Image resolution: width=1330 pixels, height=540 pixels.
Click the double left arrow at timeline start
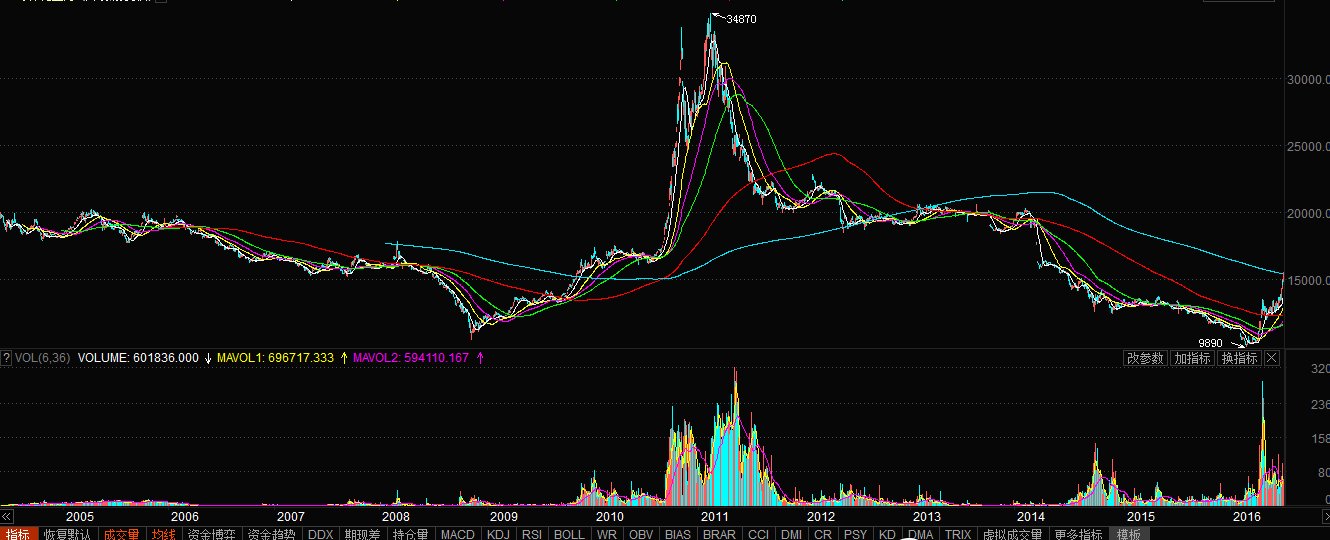6,516
